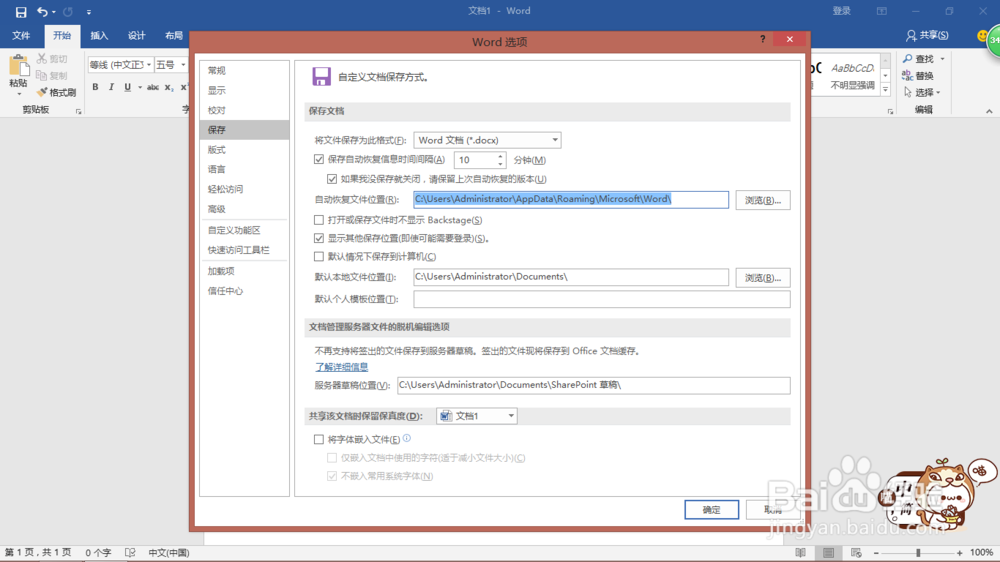Click 确定 OK button

[x=712, y=510]
